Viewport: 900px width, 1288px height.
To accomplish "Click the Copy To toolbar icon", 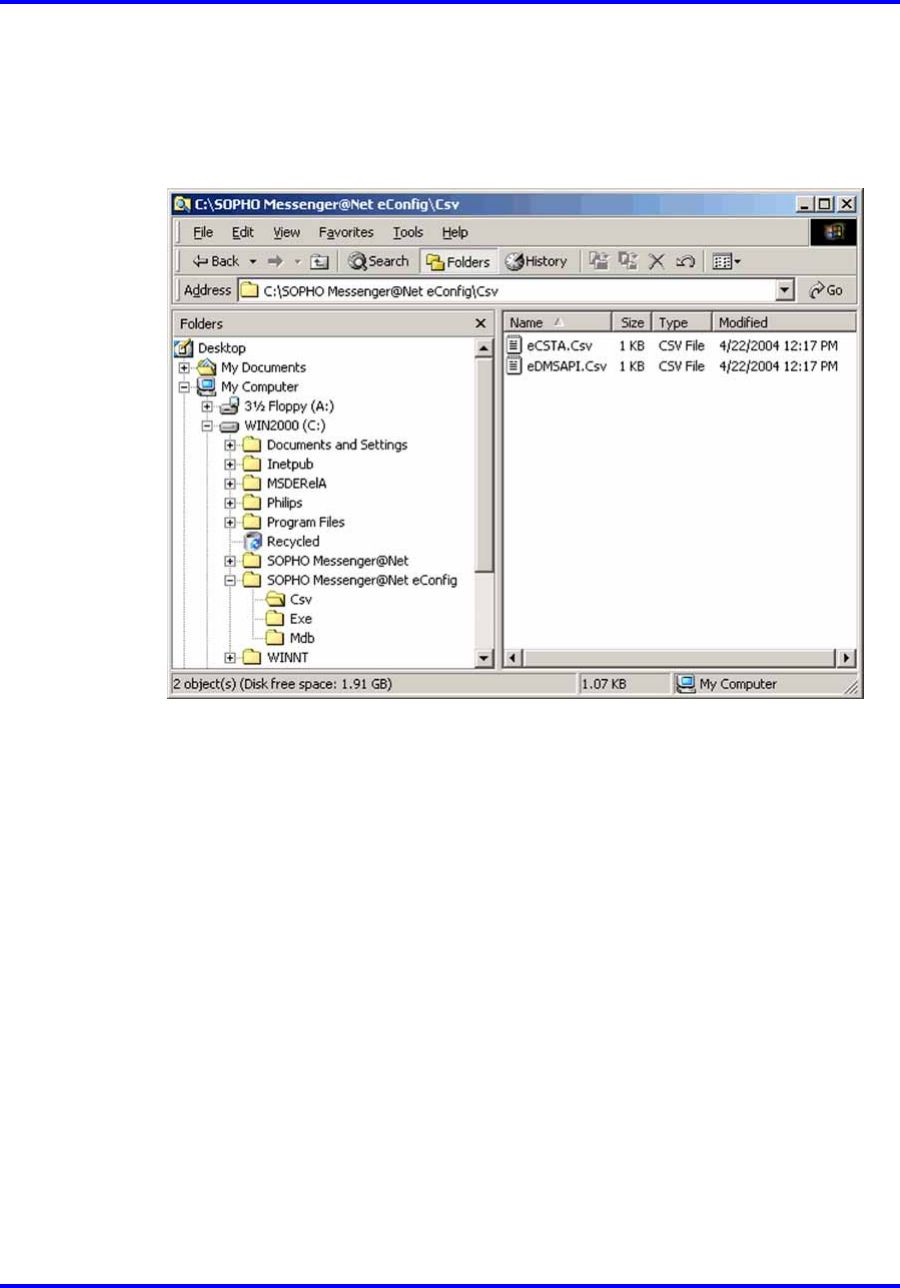I will pos(628,261).
